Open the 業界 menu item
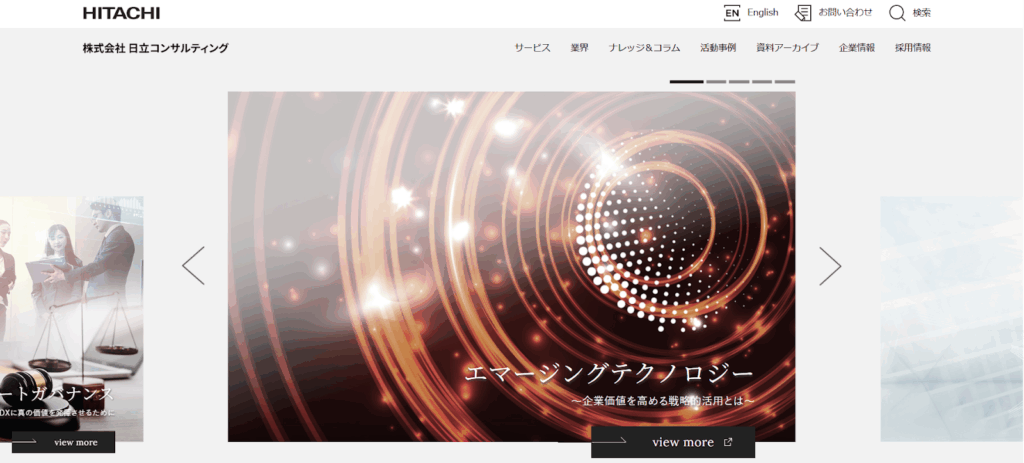The width and height of the screenshot is (1024, 463). pyautogui.click(x=580, y=48)
